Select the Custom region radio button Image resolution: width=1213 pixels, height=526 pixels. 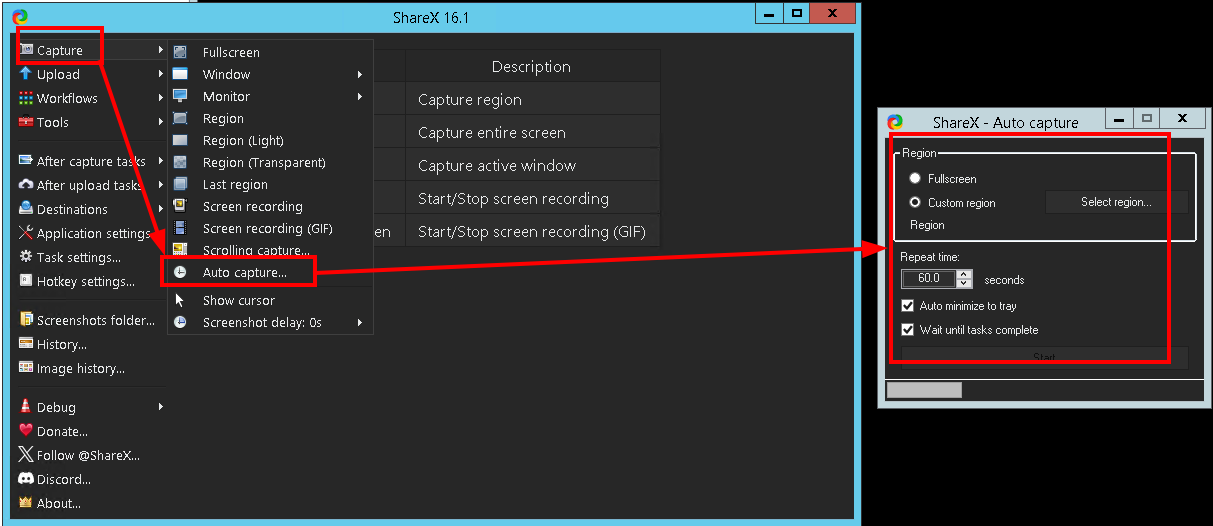coord(914,202)
